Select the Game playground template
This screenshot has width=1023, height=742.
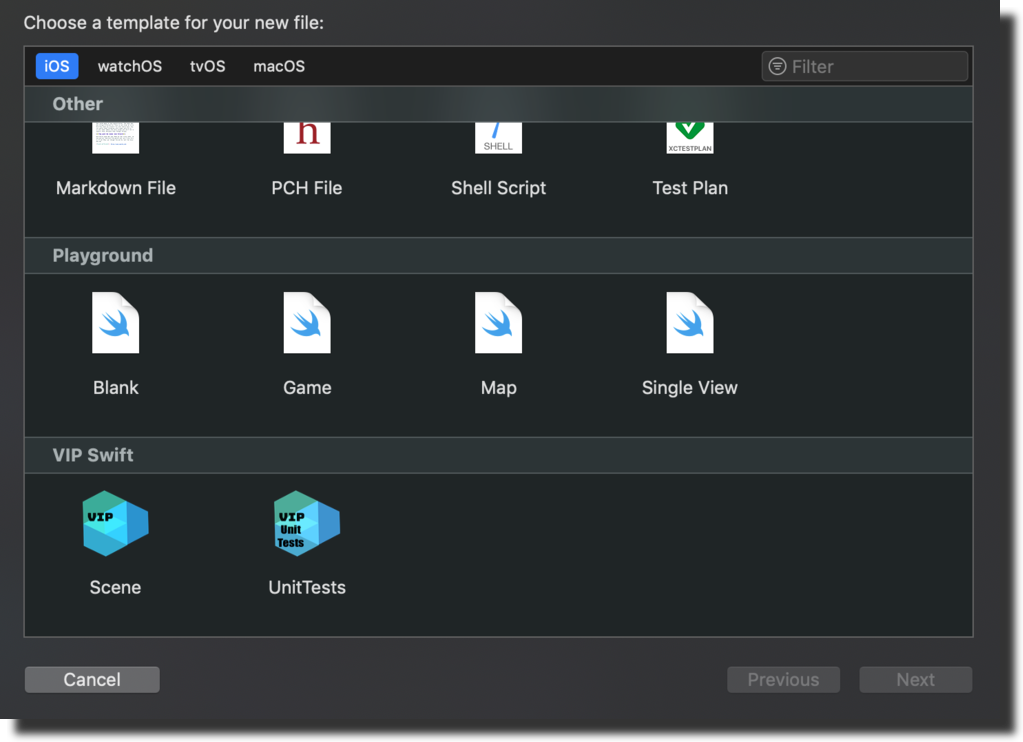click(x=306, y=322)
